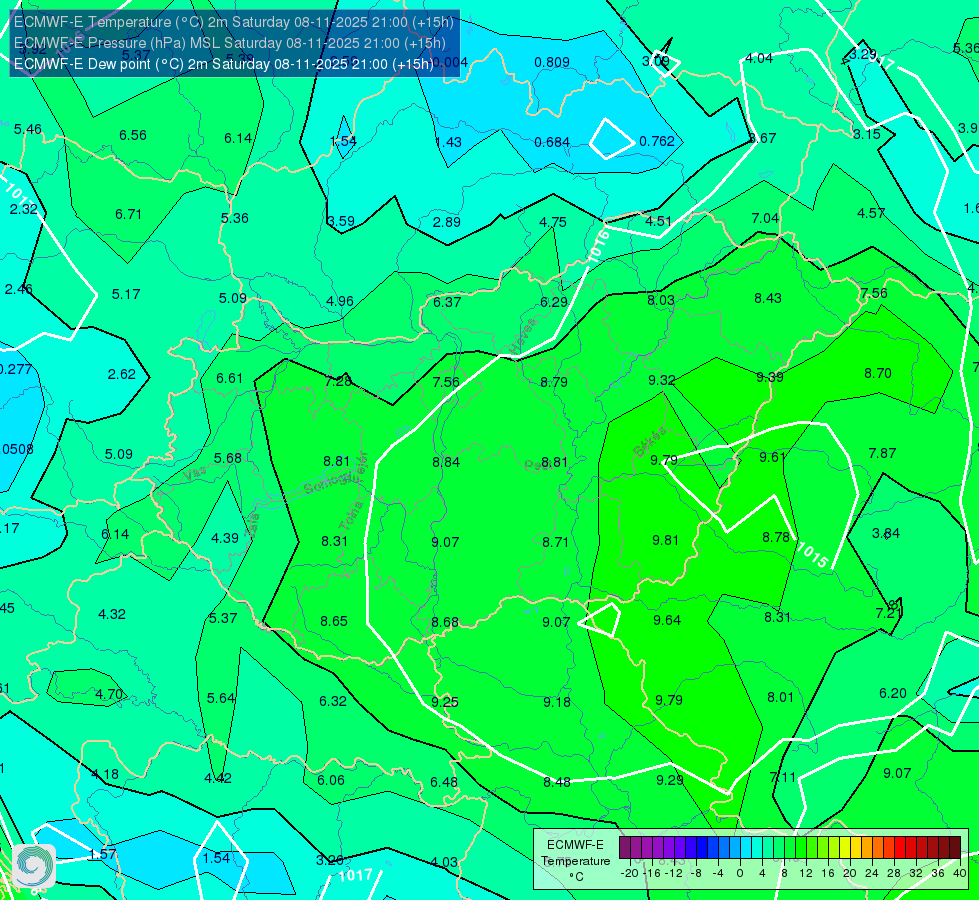Click the purple -20°C legend swatch
The image size is (979, 900).
click(x=625, y=848)
